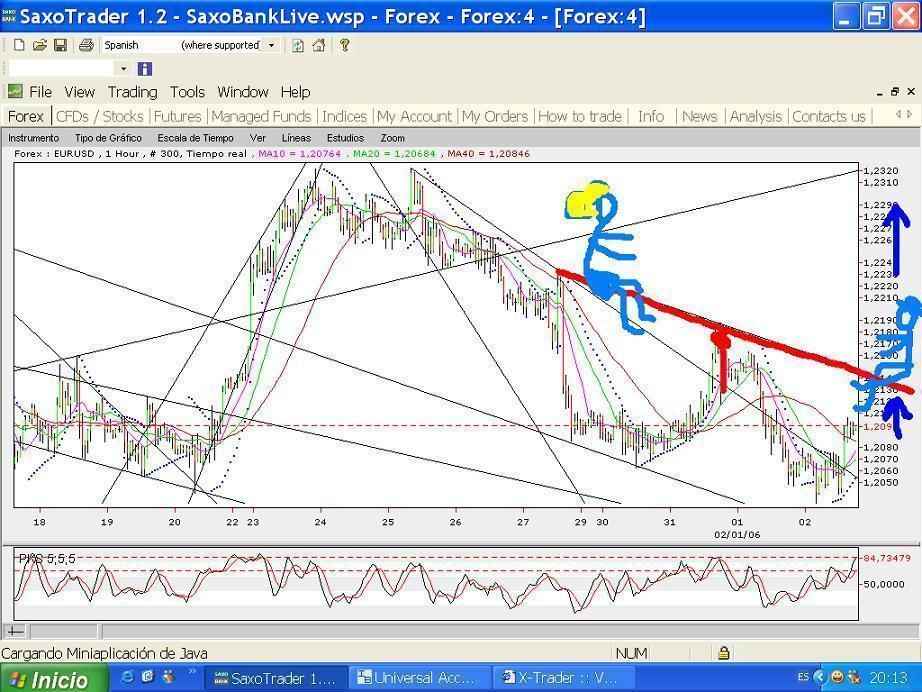Click the tab strip left scroll arrow

(898, 114)
